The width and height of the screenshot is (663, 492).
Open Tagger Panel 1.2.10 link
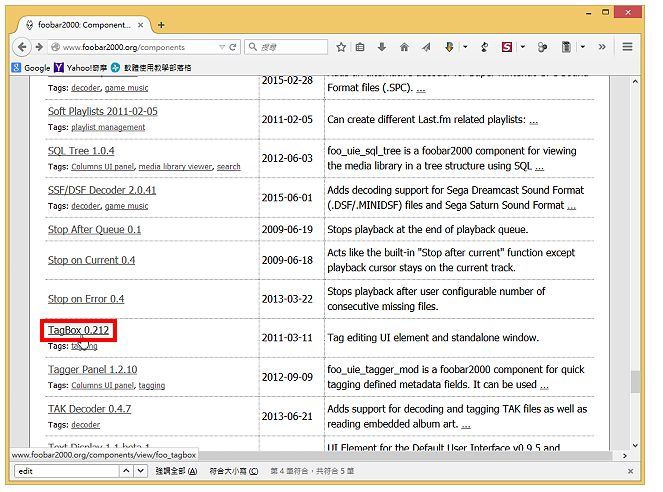93,369
